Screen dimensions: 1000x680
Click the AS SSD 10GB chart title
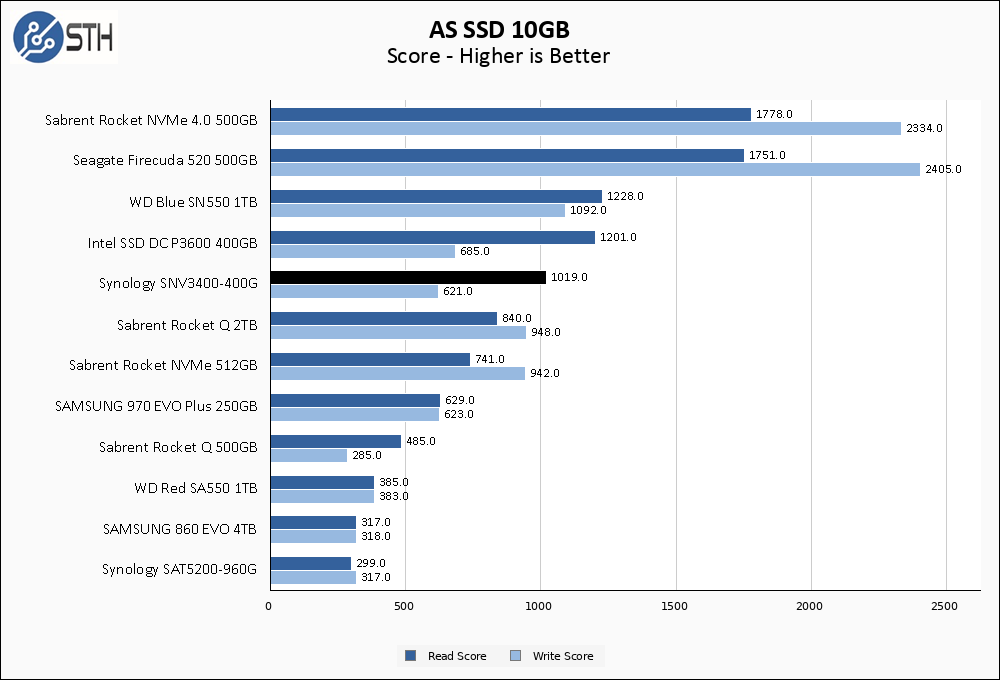(x=499, y=29)
